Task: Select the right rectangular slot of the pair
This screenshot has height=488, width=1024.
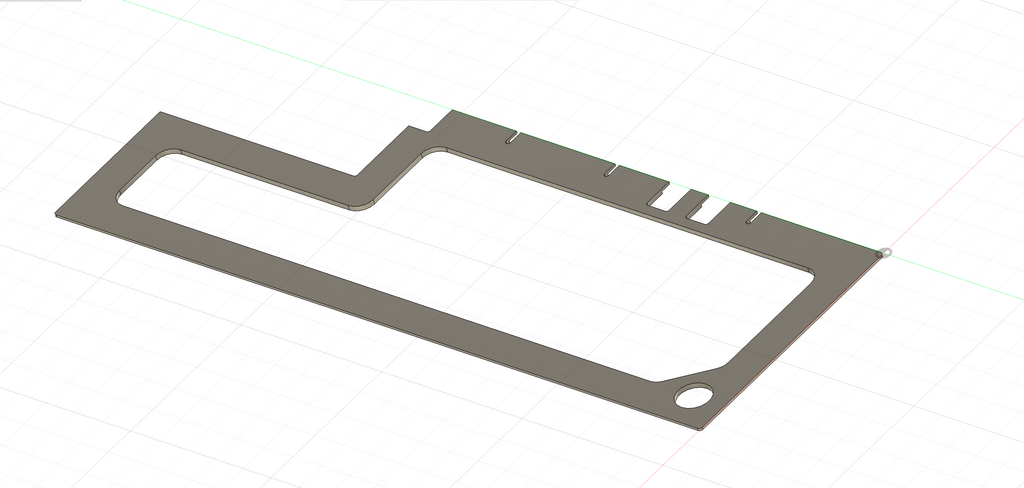Action: pyautogui.click(x=704, y=208)
